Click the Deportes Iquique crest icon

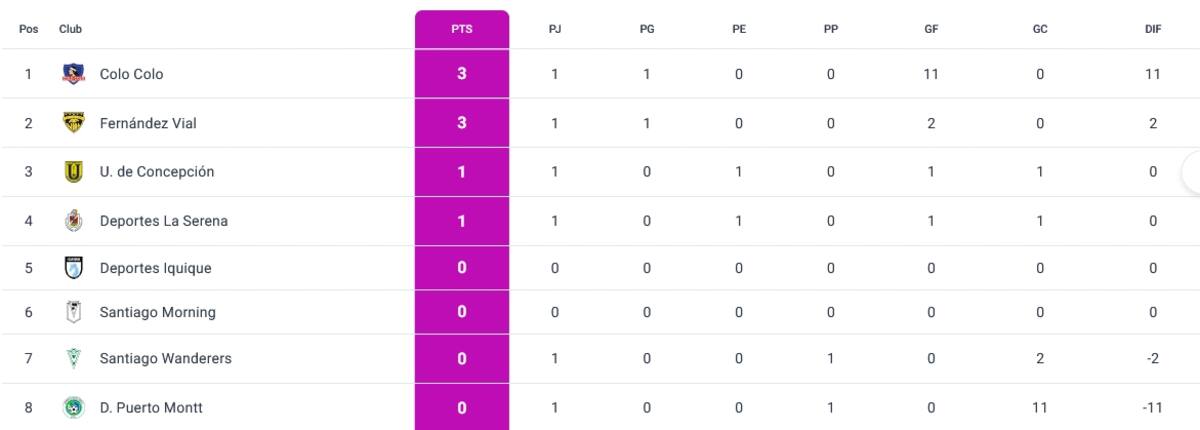coord(73,268)
